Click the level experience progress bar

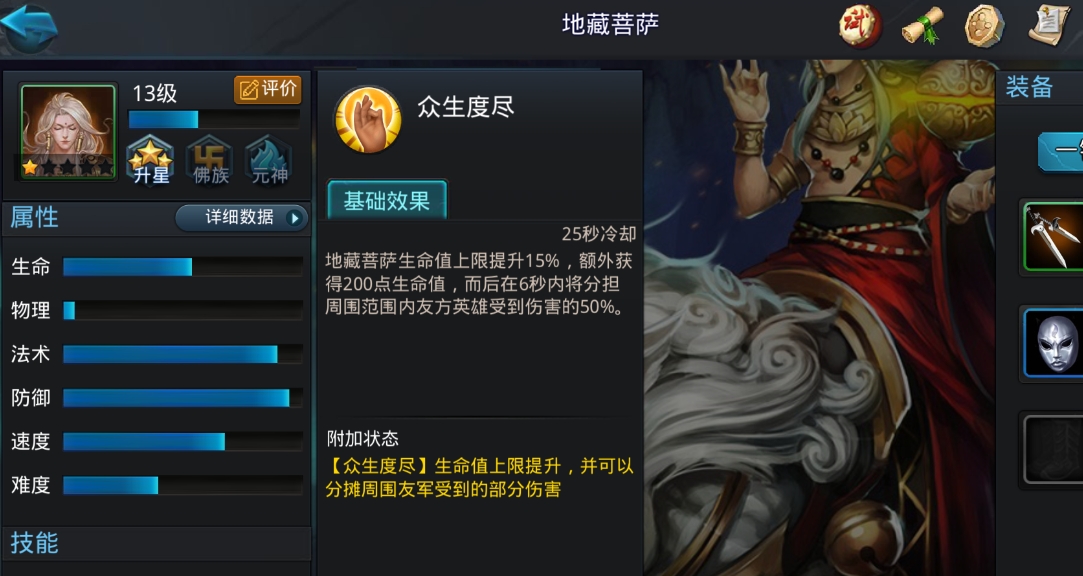[214, 119]
